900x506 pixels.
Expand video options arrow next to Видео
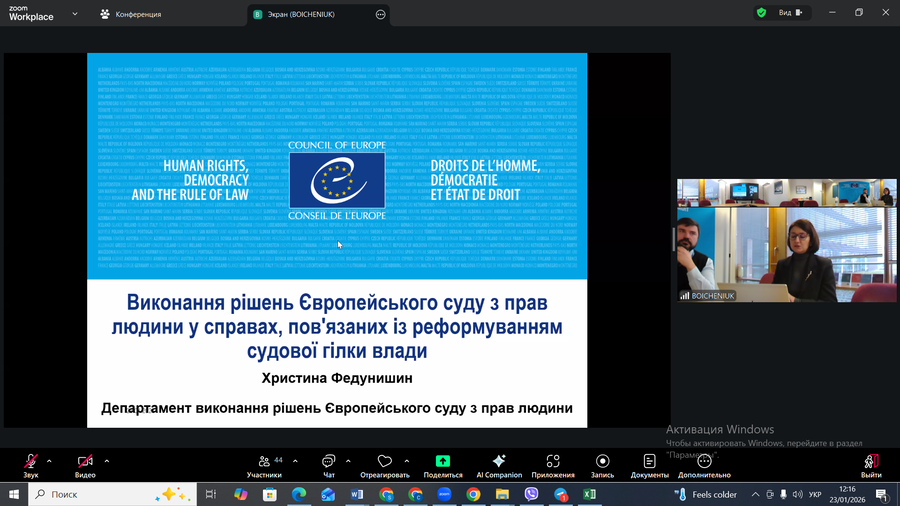(107, 461)
